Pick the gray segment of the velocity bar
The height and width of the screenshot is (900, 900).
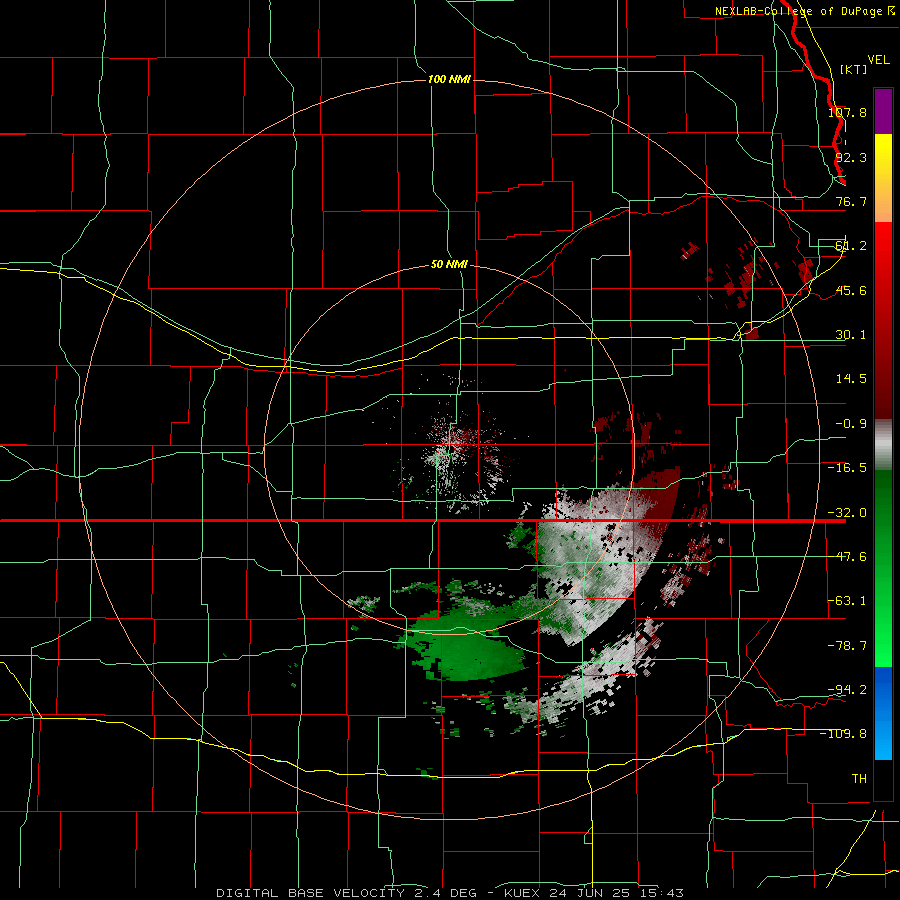(x=883, y=445)
